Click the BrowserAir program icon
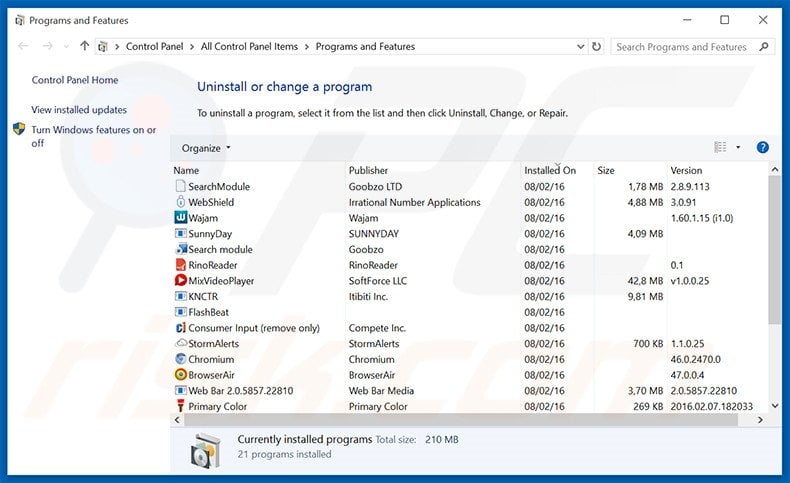Viewport: 790px width, 483px height. pos(180,374)
